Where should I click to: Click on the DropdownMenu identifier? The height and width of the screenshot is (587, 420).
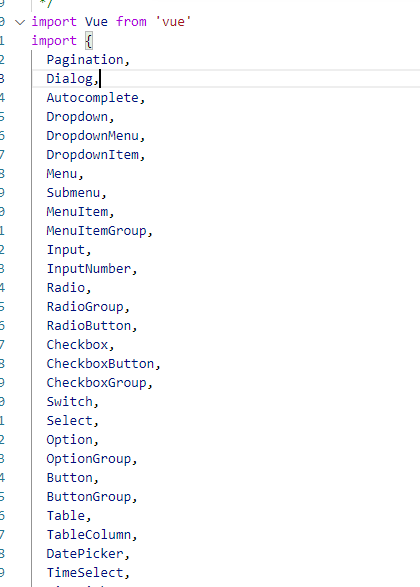92,136
